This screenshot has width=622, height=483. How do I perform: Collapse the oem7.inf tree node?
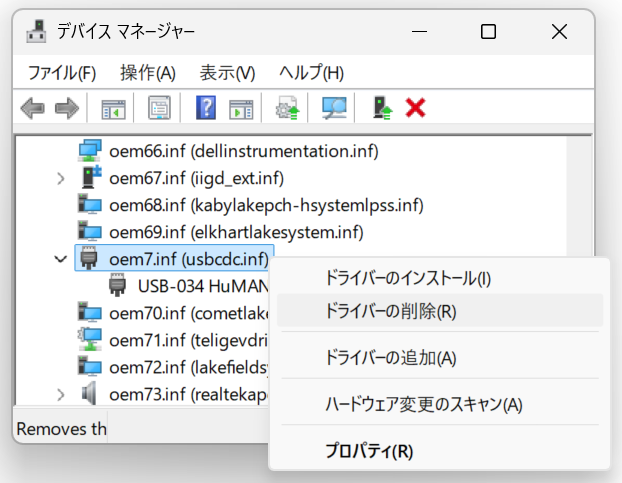[60, 259]
